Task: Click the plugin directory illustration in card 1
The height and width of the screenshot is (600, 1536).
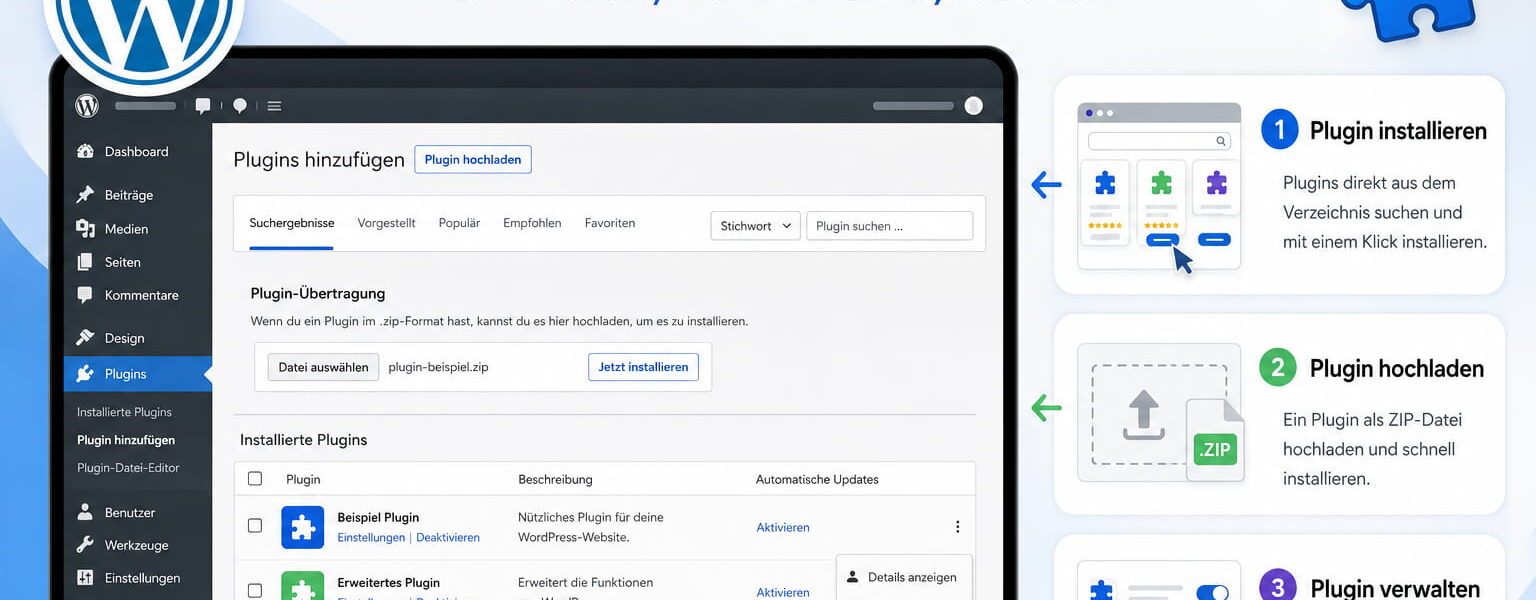Action: click(1159, 186)
